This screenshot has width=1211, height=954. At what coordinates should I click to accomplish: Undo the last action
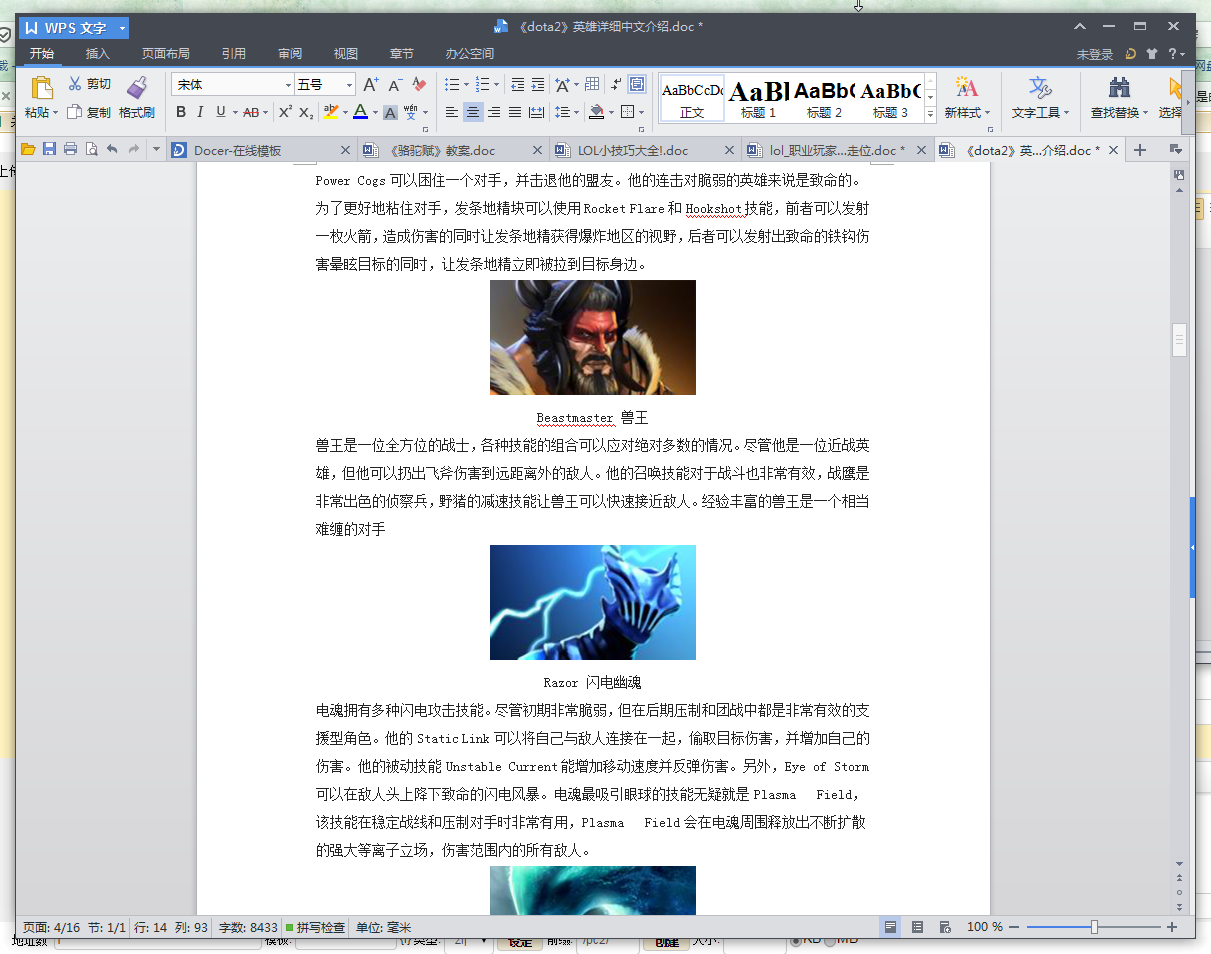pyautogui.click(x=112, y=149)
